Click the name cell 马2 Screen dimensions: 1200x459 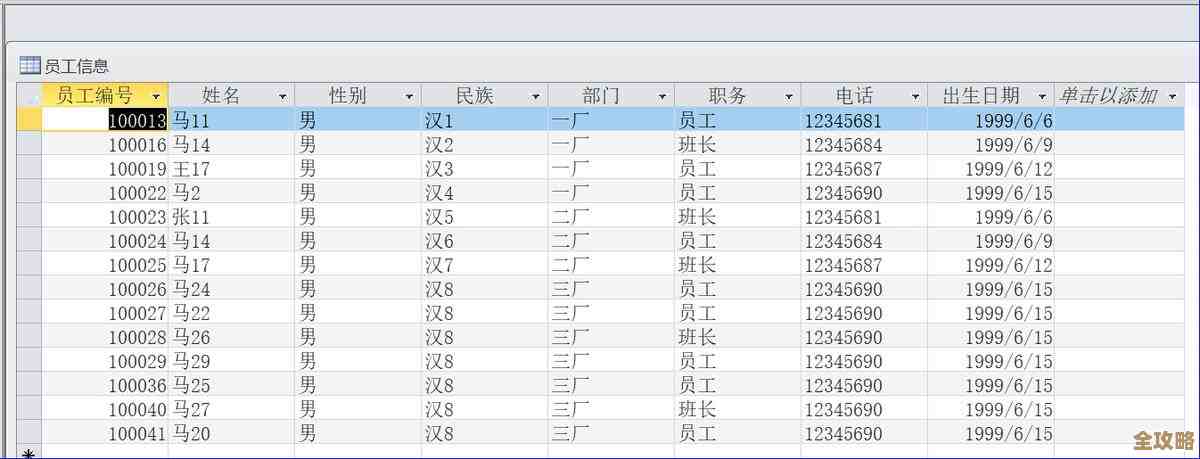point(231,192)
